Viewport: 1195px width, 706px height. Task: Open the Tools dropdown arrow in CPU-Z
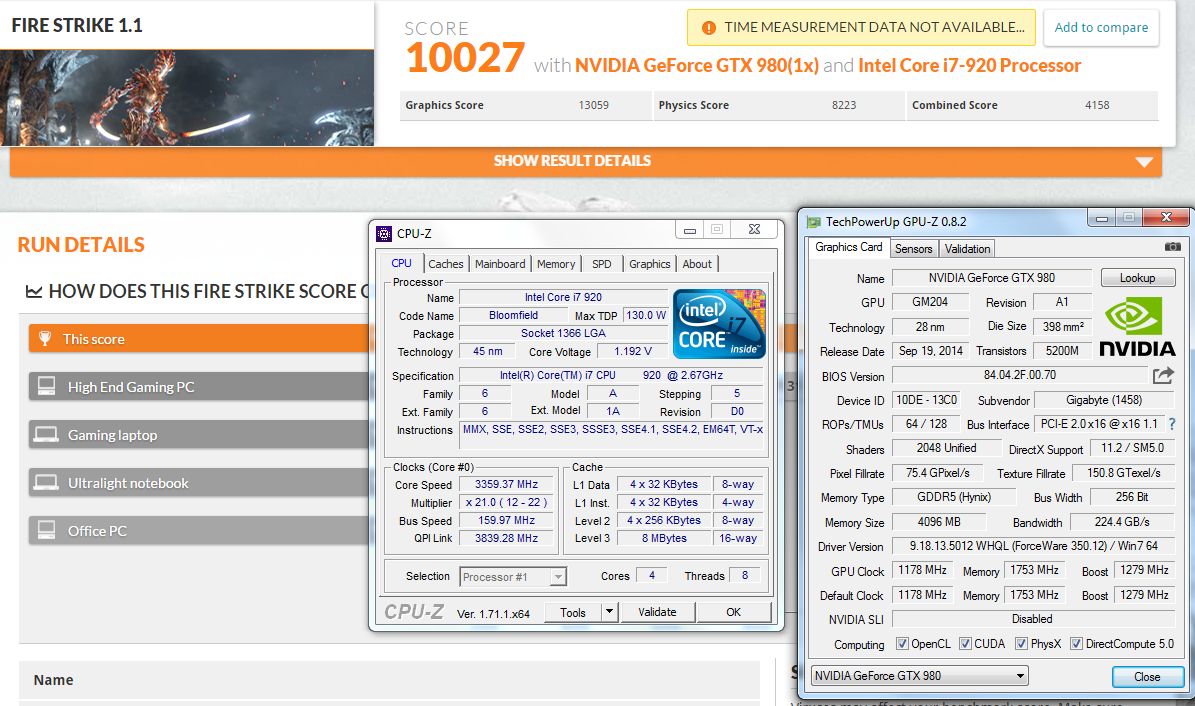tap(609, 611)
